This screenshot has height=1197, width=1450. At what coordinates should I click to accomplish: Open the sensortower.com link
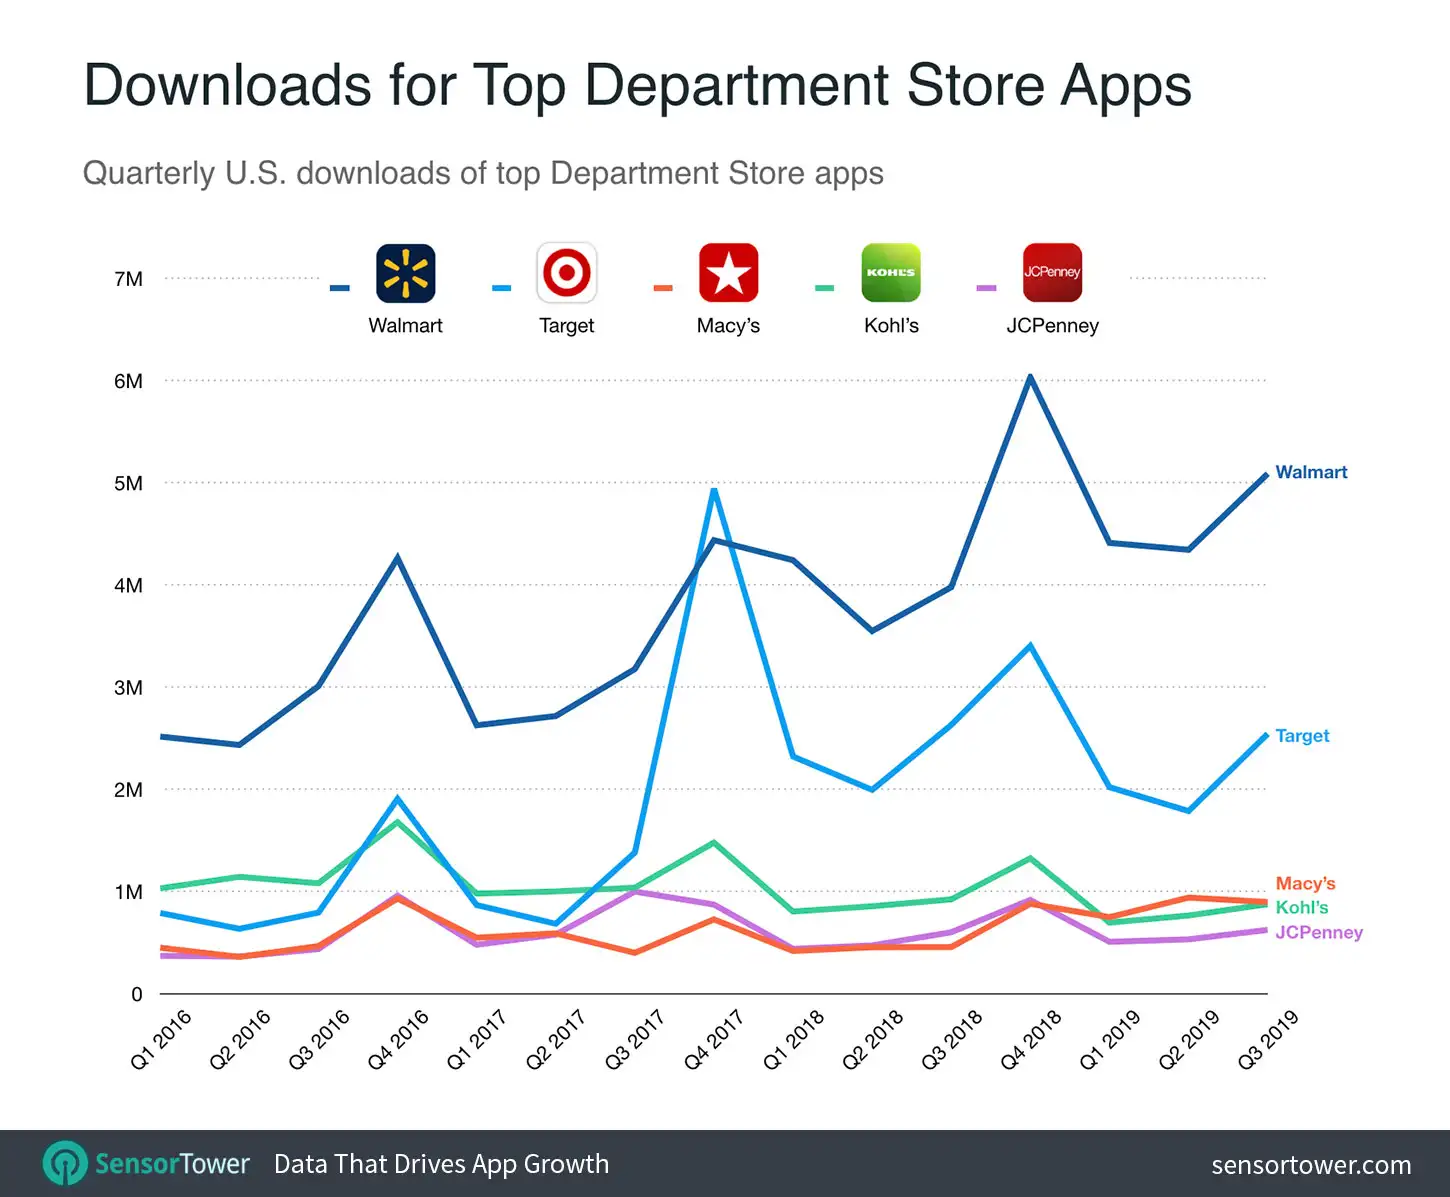coord(1311,1165)
